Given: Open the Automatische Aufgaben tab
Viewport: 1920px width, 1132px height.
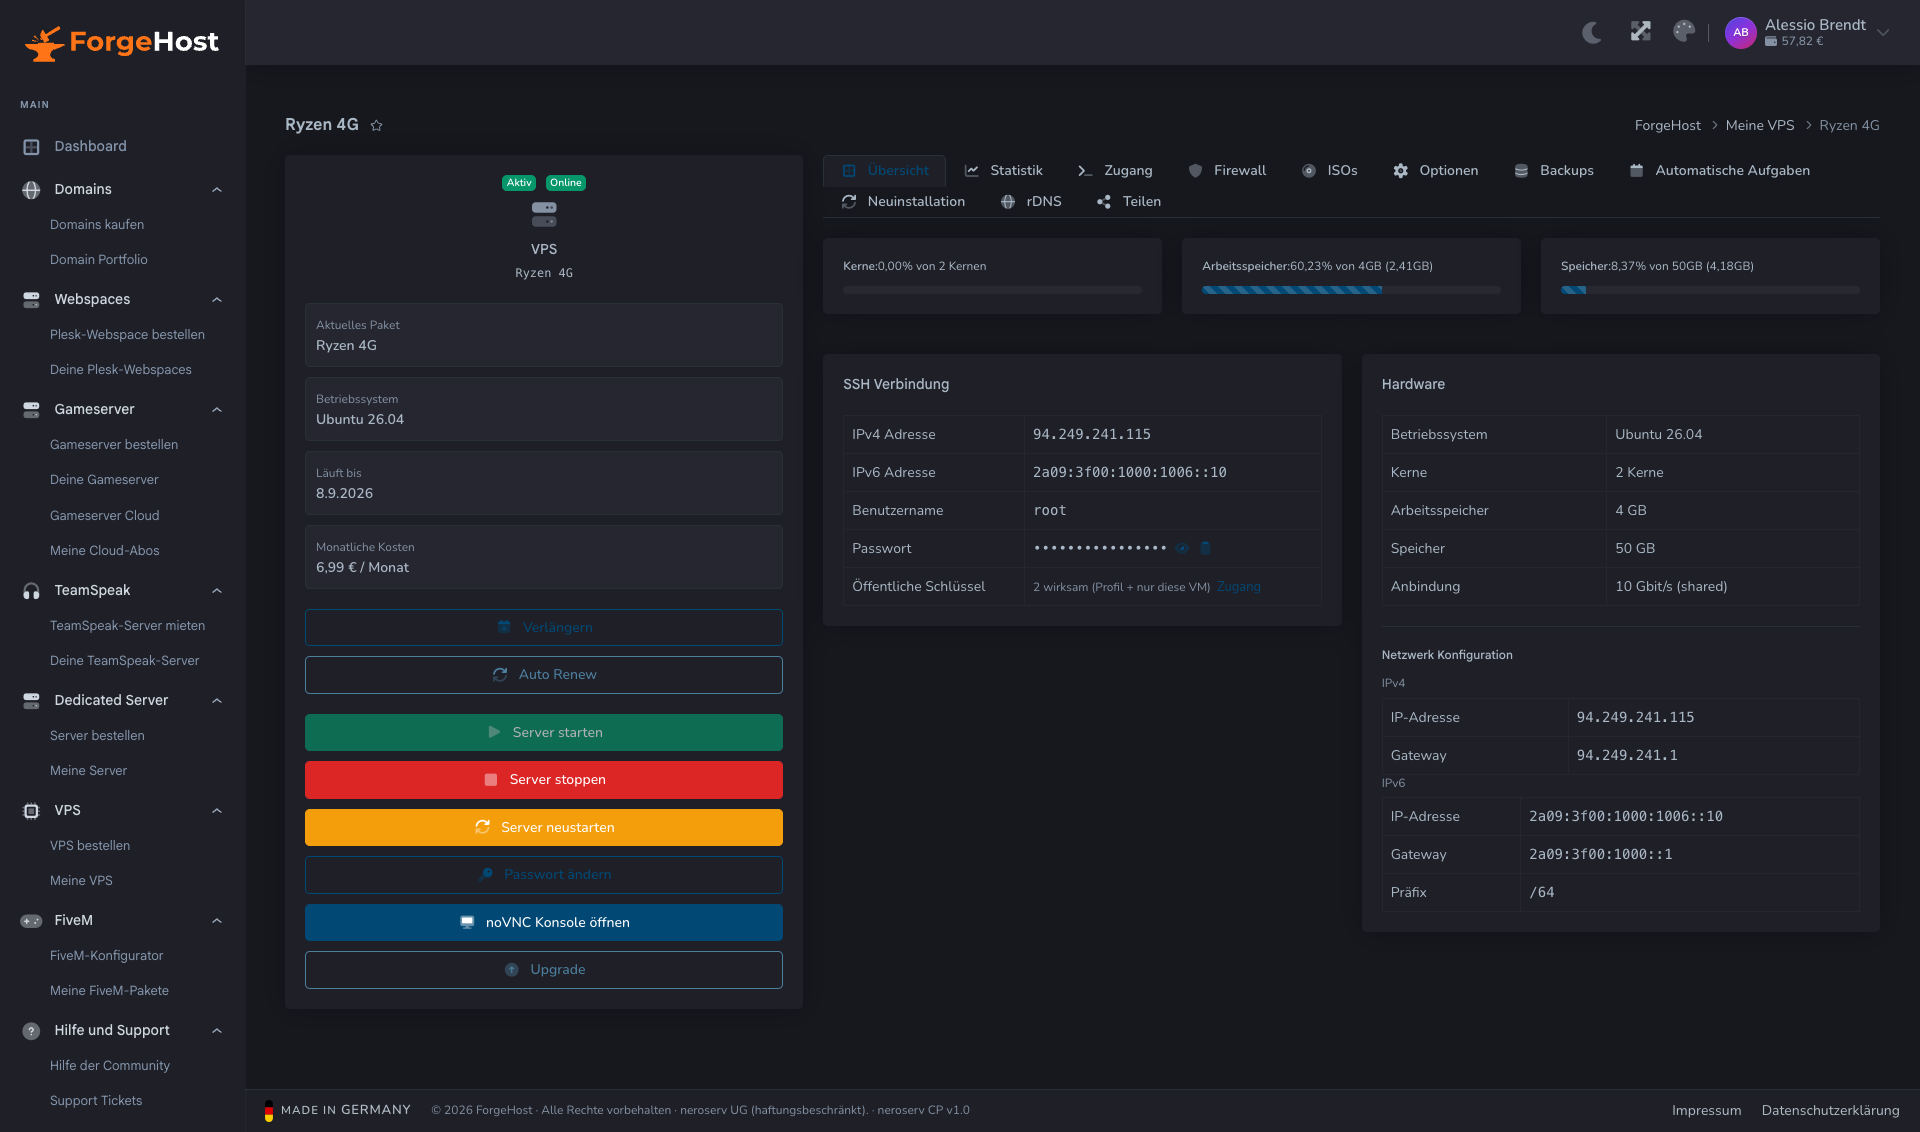Looking at the screenshot, I should point(1719,171).
